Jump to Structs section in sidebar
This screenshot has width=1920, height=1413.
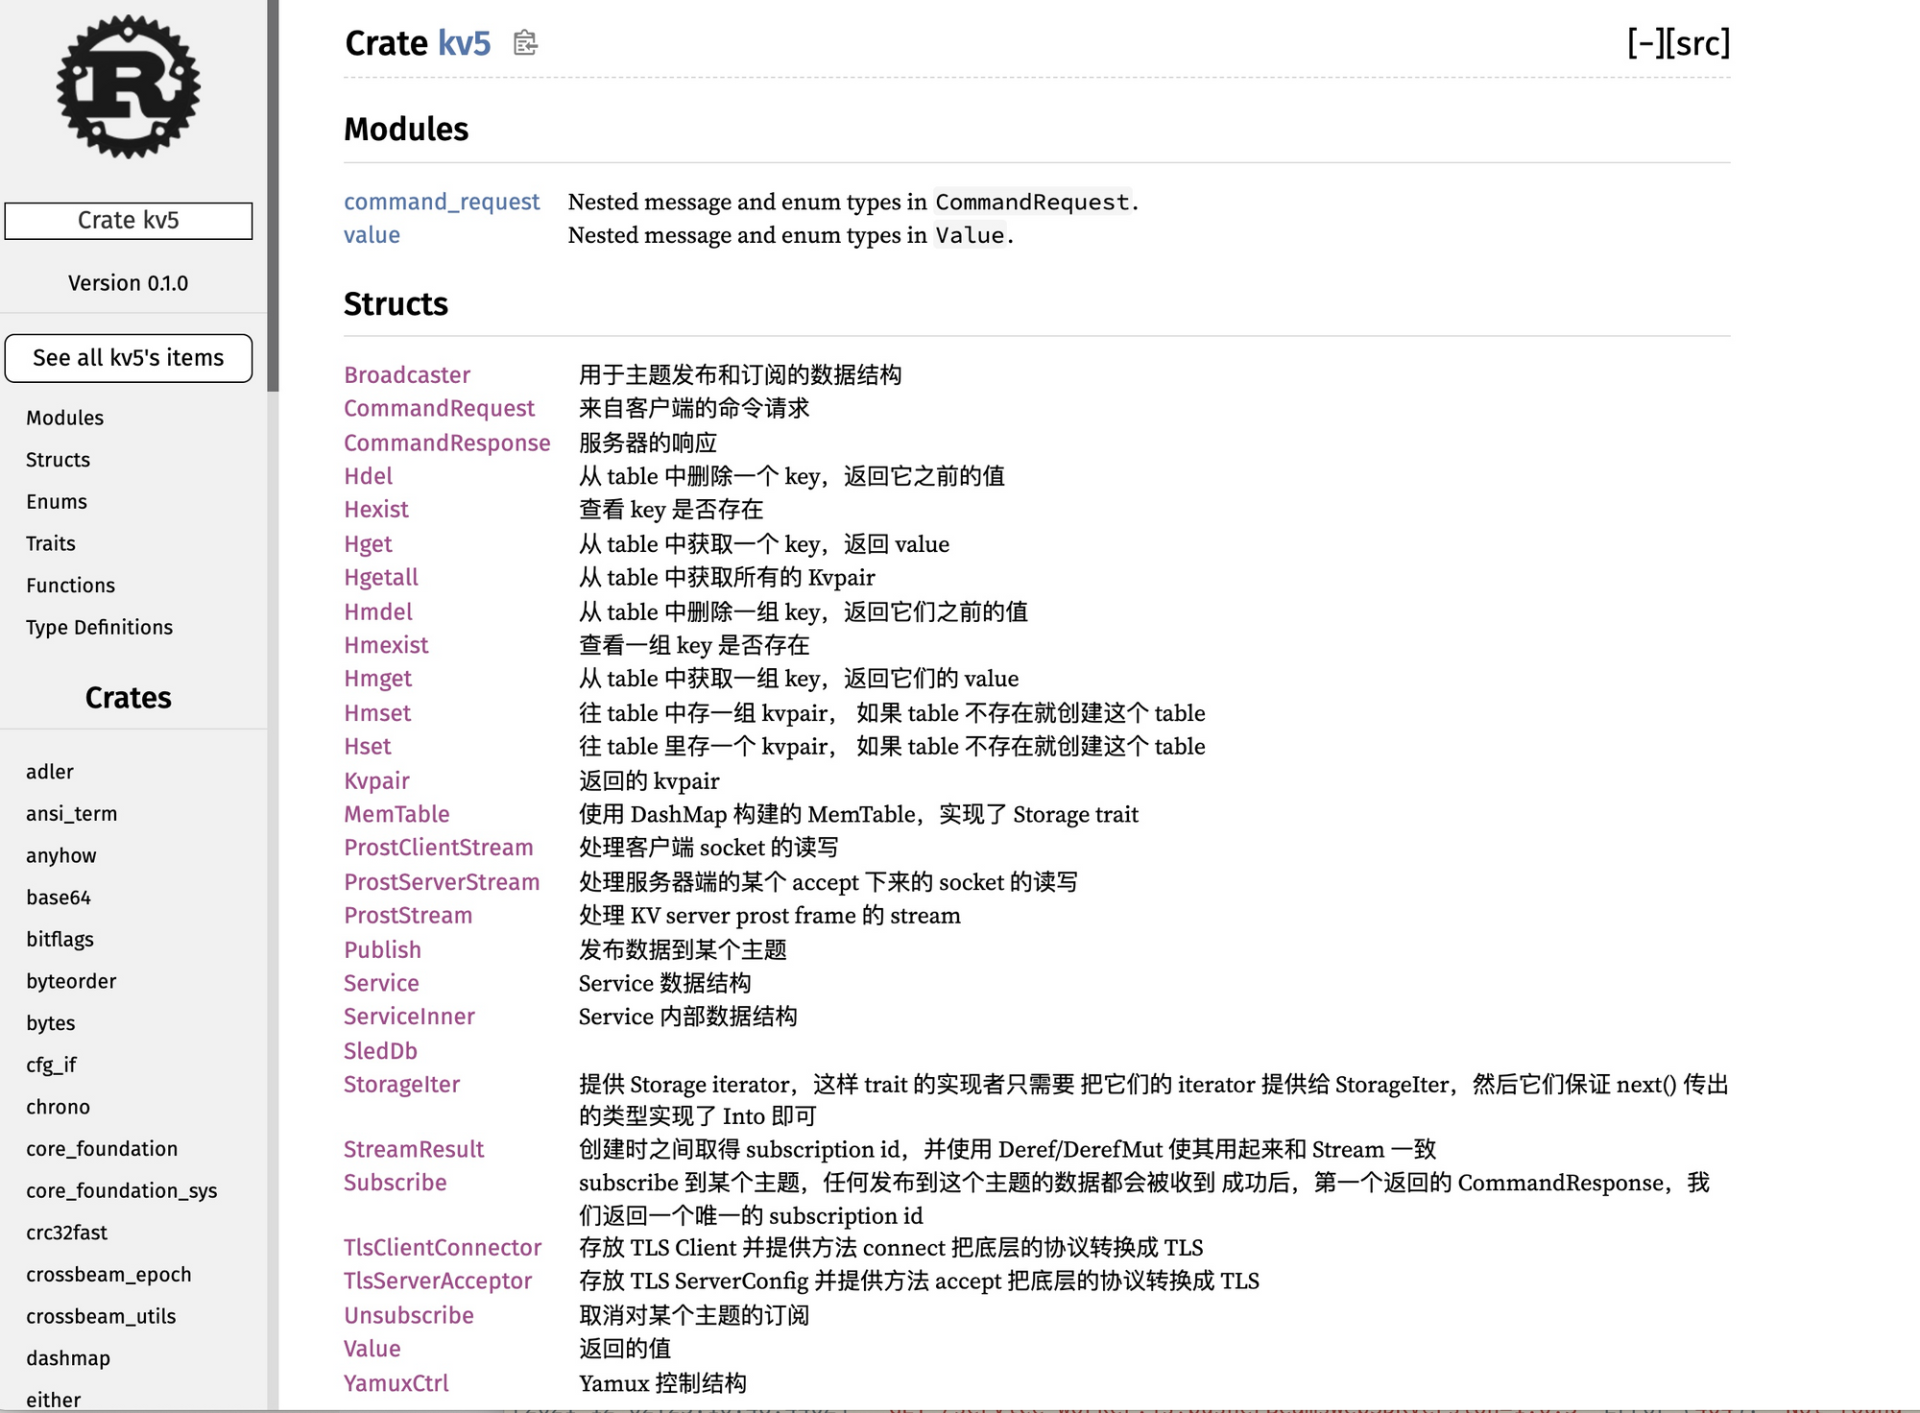click(x=58, y=460)
